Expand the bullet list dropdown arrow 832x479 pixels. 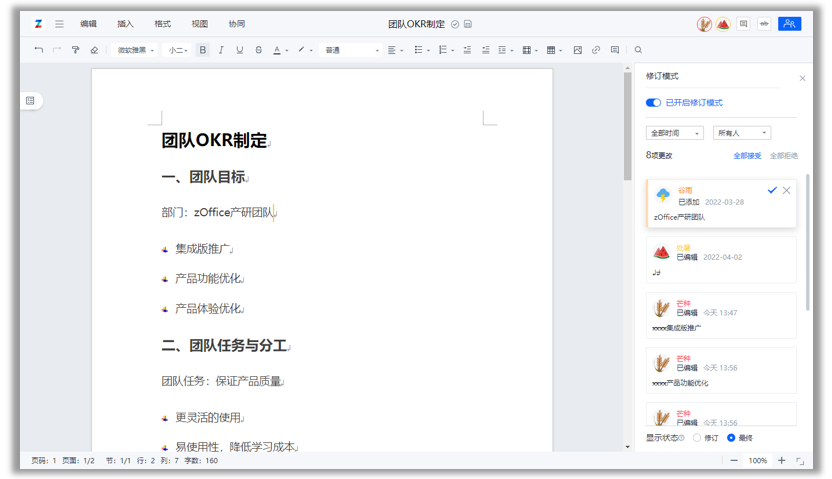(428, 50)
